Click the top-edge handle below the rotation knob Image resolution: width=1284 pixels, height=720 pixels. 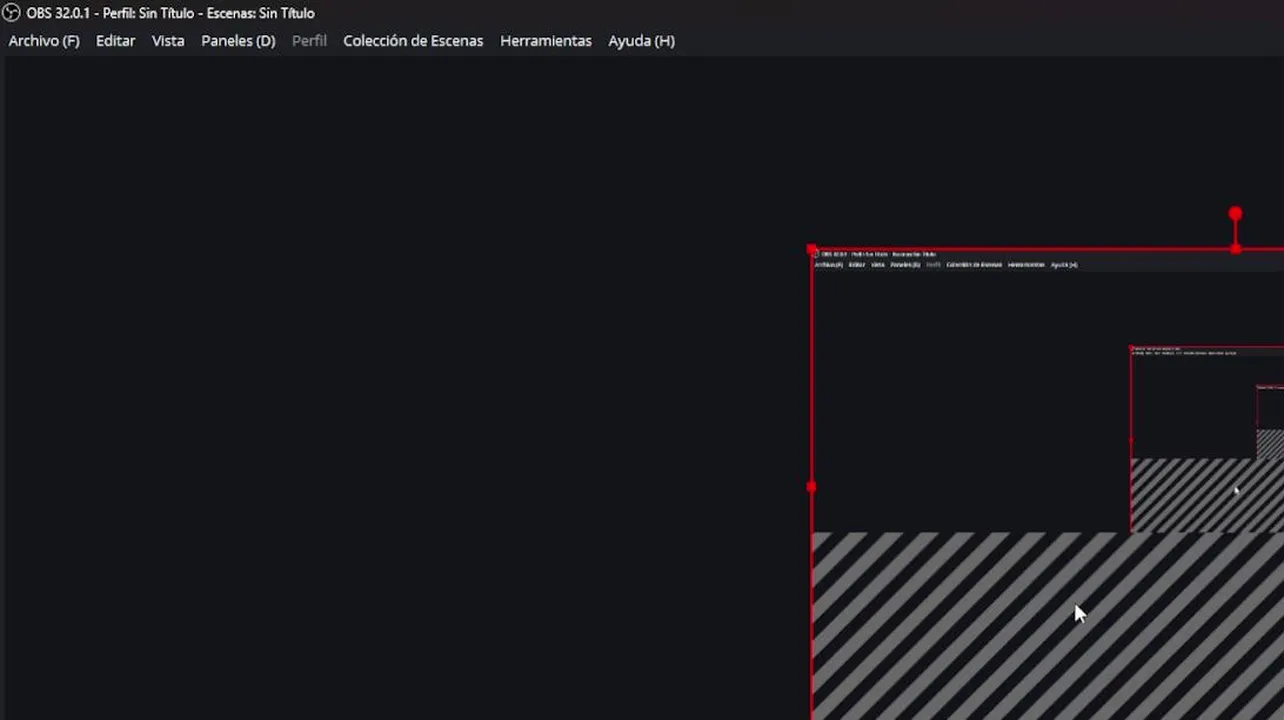click(1235, 249)
